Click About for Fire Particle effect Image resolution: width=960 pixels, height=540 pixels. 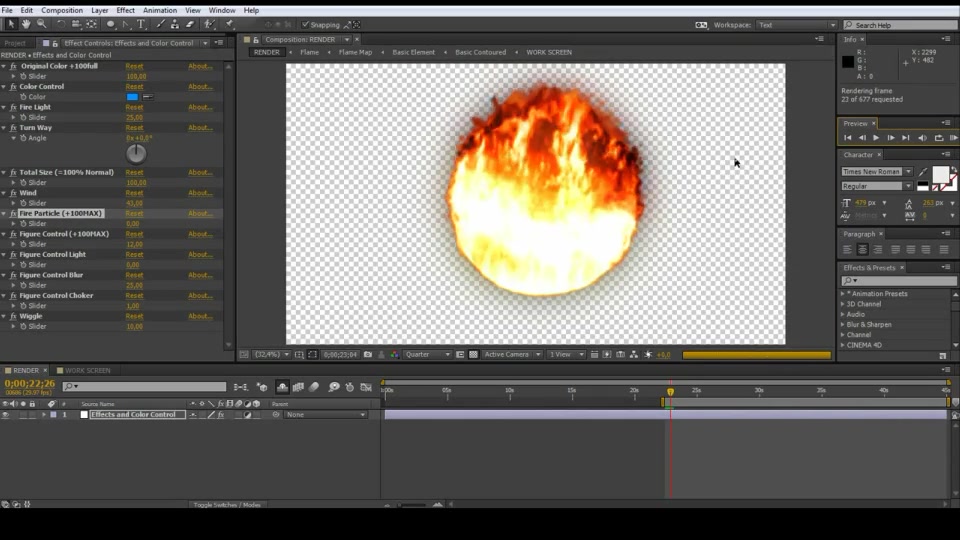pos(200,214)
